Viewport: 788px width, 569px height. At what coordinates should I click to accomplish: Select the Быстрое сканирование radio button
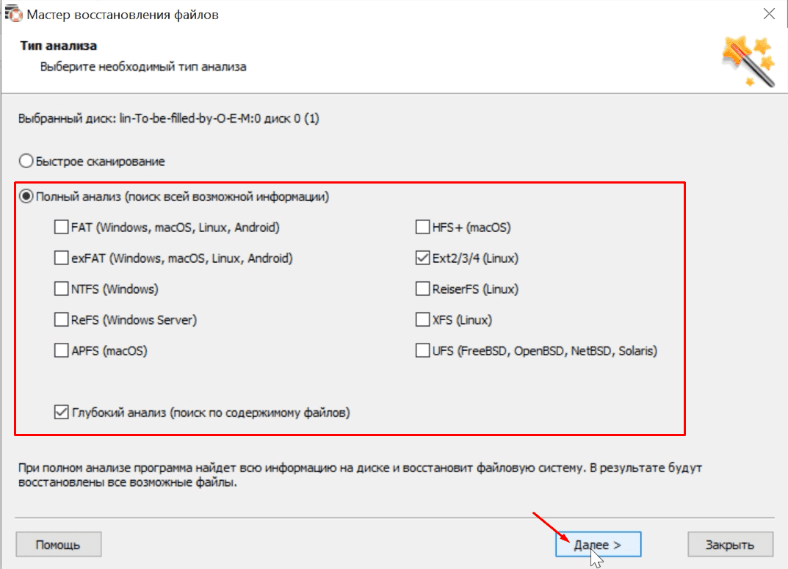tap(26, 161)
